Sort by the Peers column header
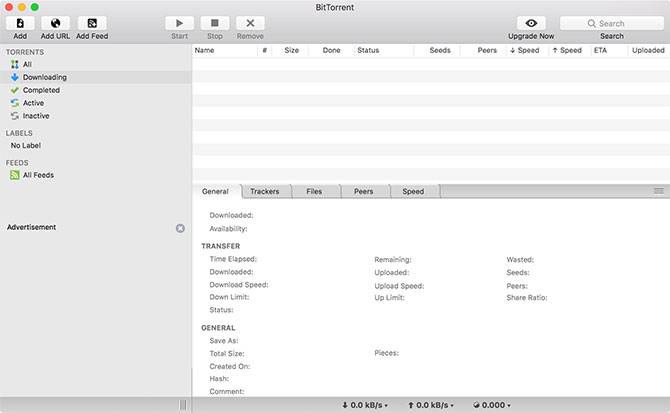 click(x=484, y=50)
